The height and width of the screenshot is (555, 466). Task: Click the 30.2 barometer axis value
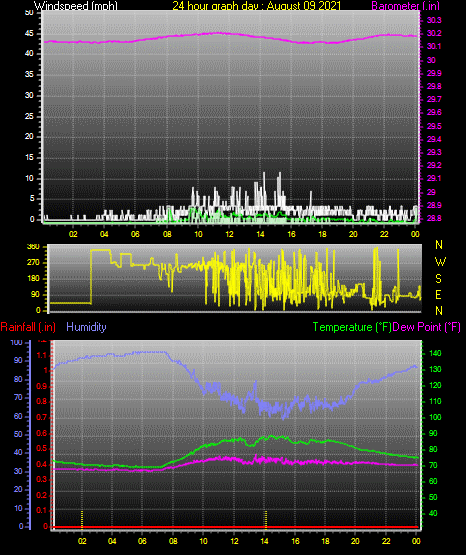point(434,33)
